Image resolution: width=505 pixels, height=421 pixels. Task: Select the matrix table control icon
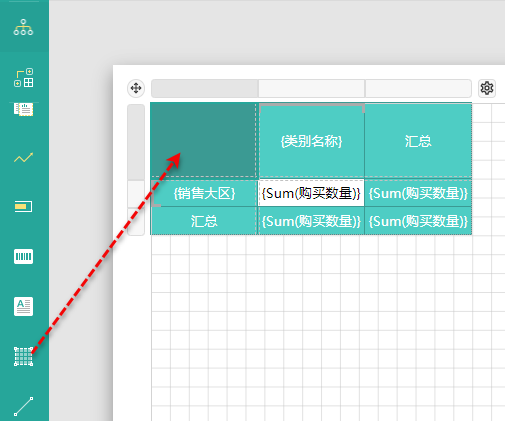point(23,356)
